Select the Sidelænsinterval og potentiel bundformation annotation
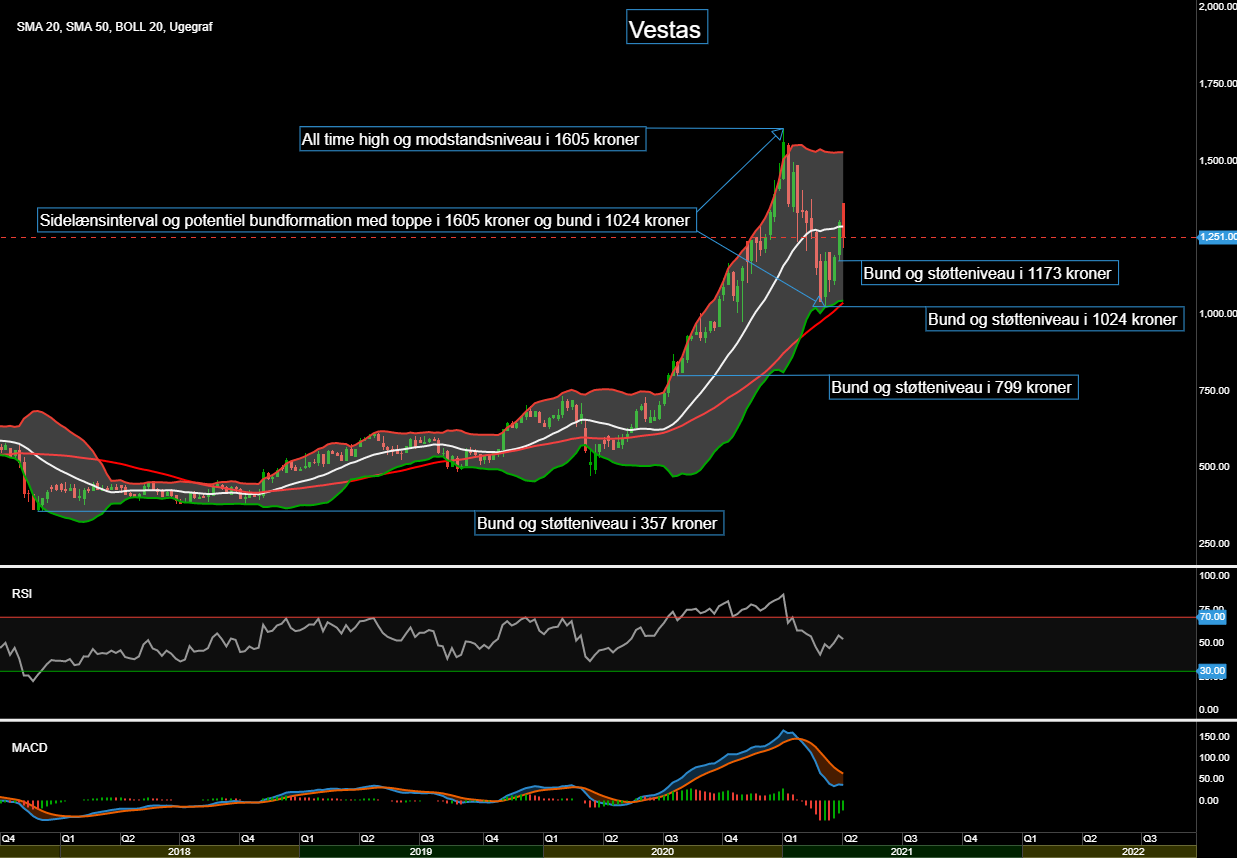The height and width of the screenshot is (858, 1237). click(366, 220)
